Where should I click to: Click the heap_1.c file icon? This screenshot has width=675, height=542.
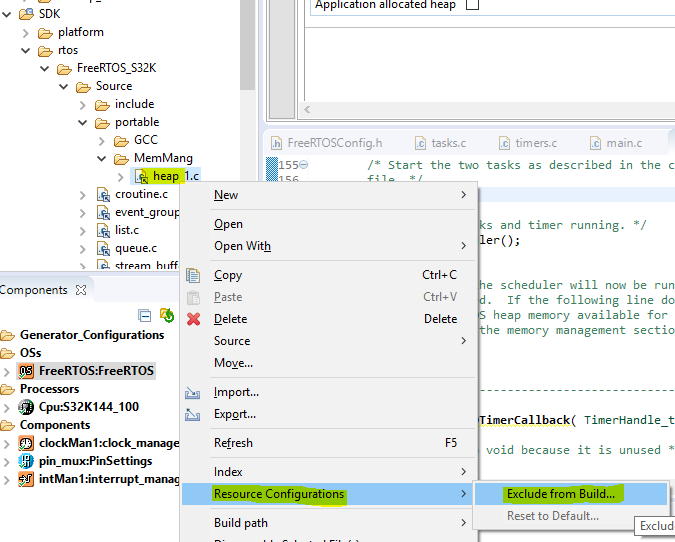coord(141,176)
